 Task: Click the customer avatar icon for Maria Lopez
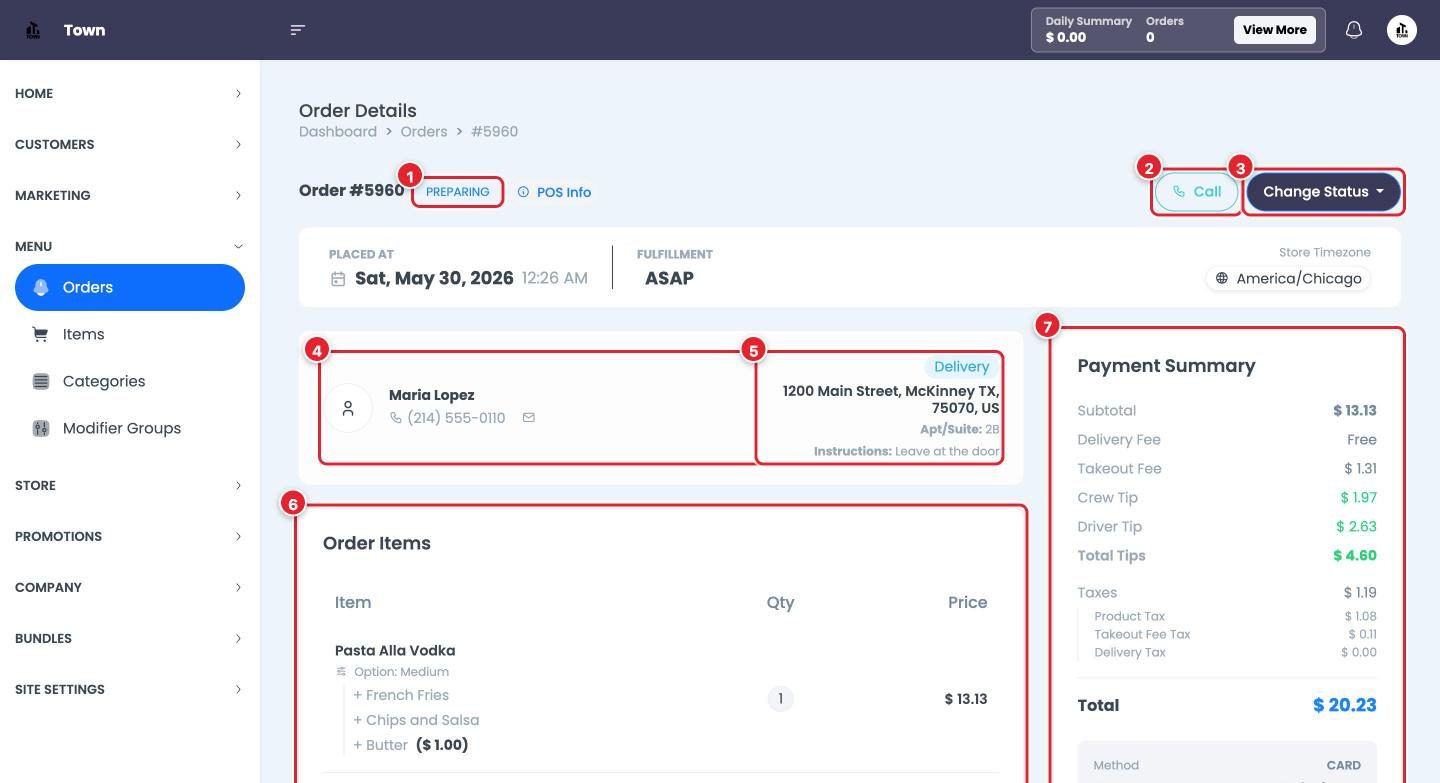pyautogui.click(x=348, y=407)
